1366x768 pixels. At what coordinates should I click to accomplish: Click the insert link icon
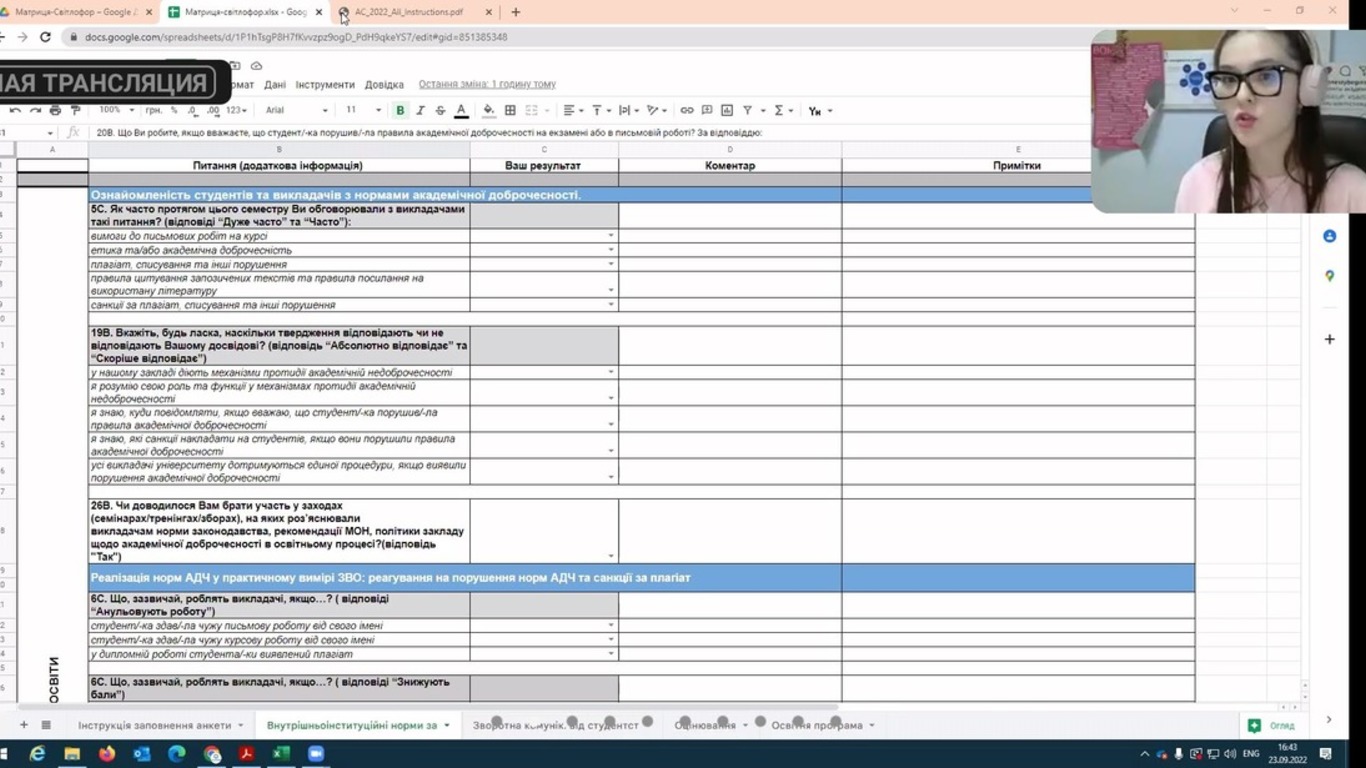(x=686, y=111)
